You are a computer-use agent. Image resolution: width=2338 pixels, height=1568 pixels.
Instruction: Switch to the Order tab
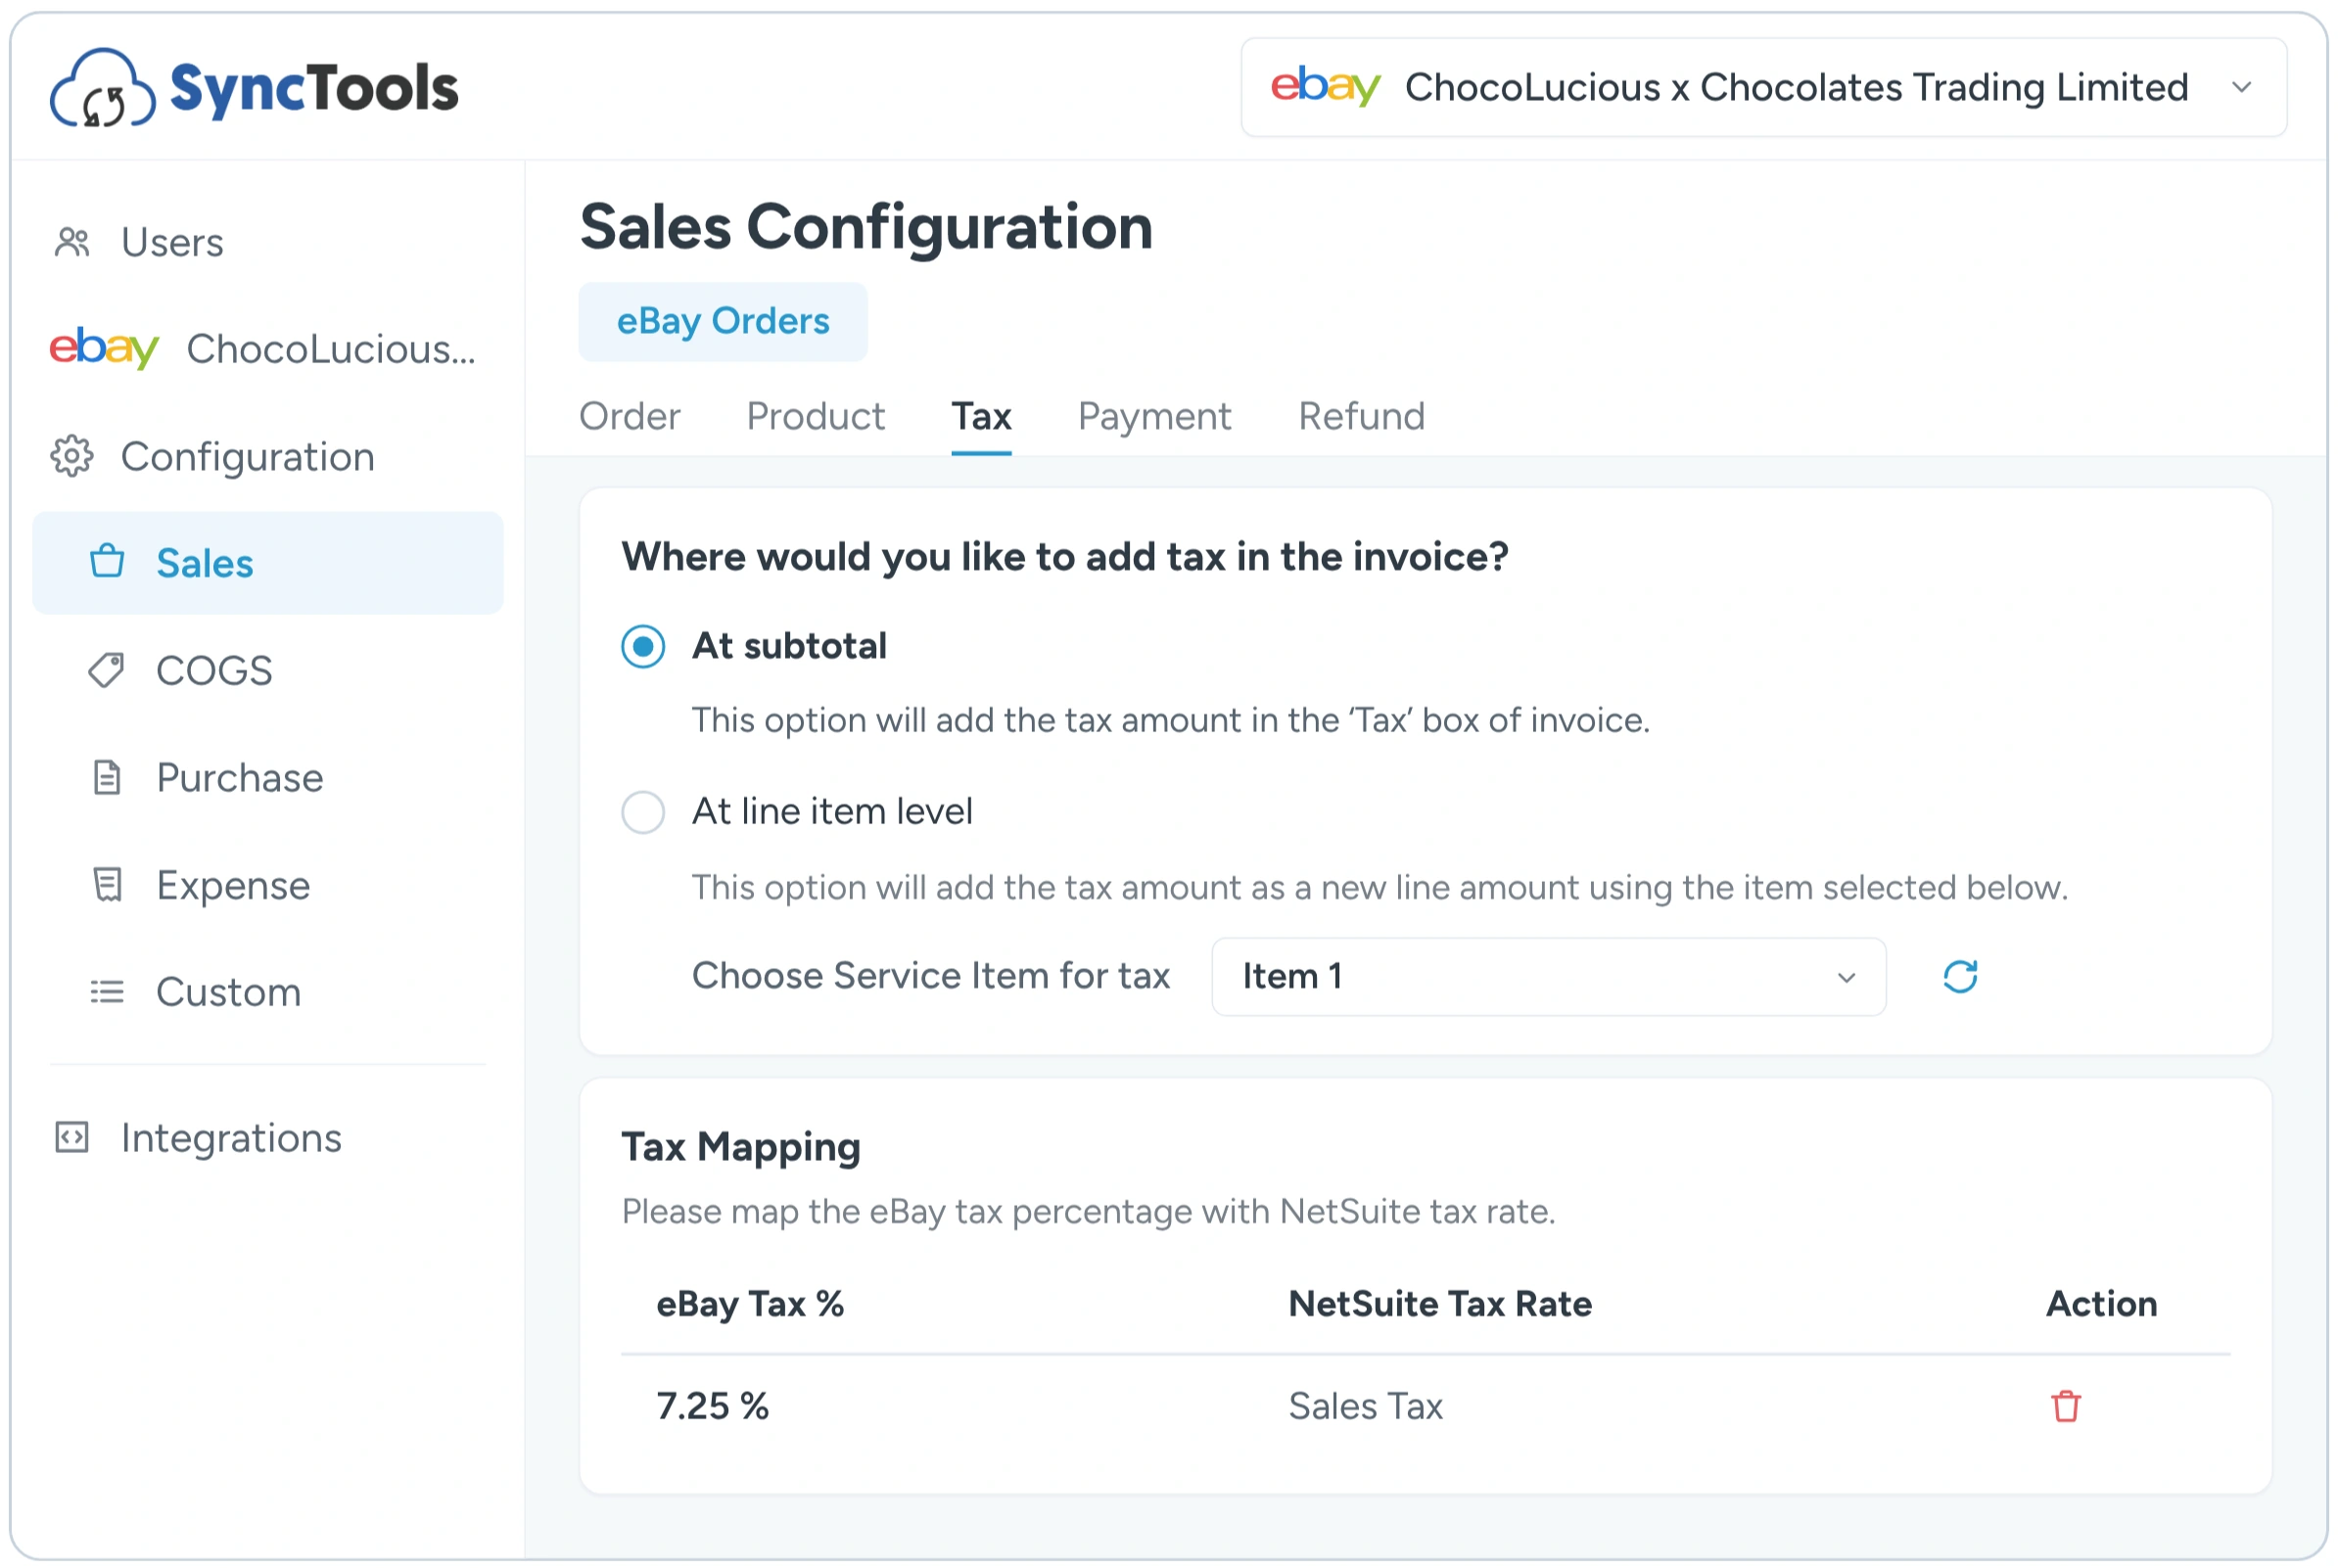click(630, 416)
